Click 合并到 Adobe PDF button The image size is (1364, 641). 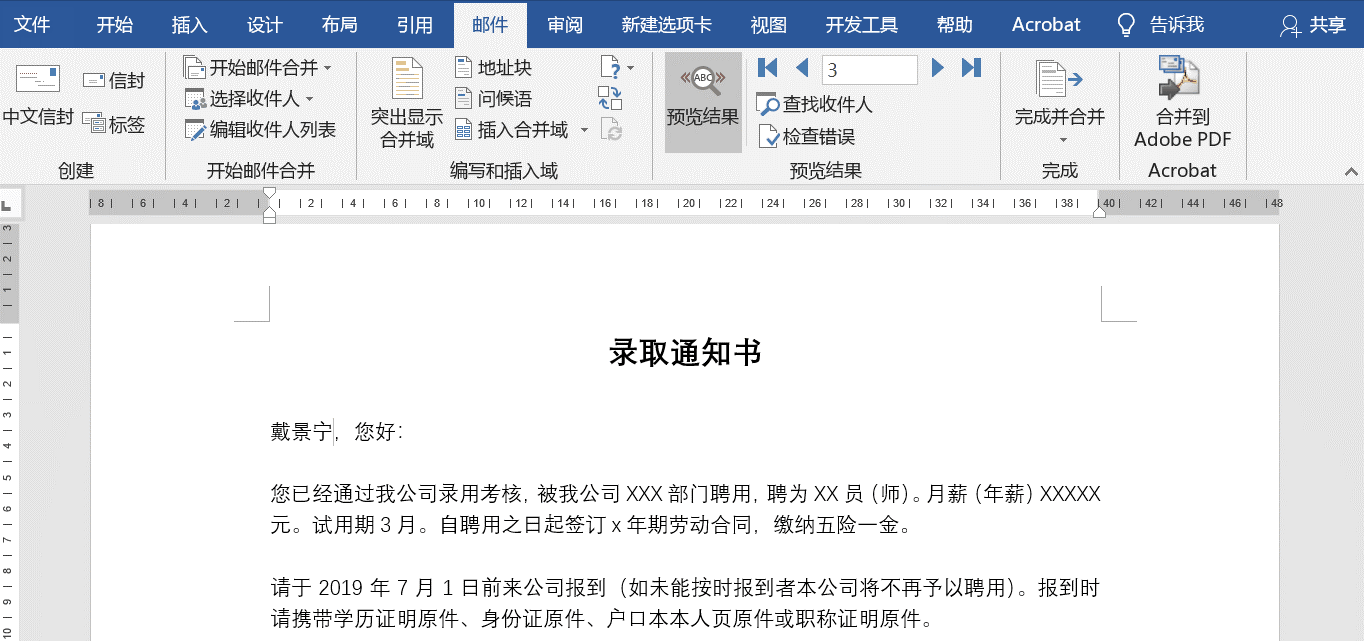click(1182, 102)
